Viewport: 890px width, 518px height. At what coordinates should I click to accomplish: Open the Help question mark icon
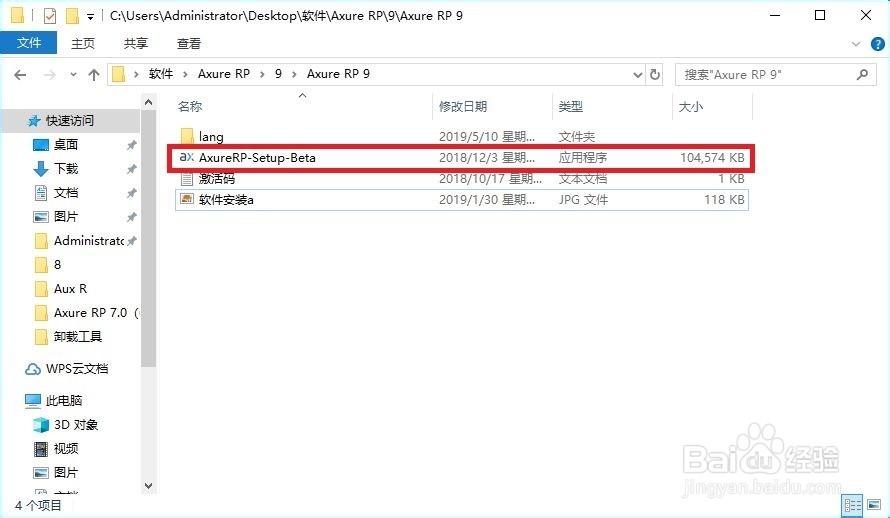[x=878, y=44]
